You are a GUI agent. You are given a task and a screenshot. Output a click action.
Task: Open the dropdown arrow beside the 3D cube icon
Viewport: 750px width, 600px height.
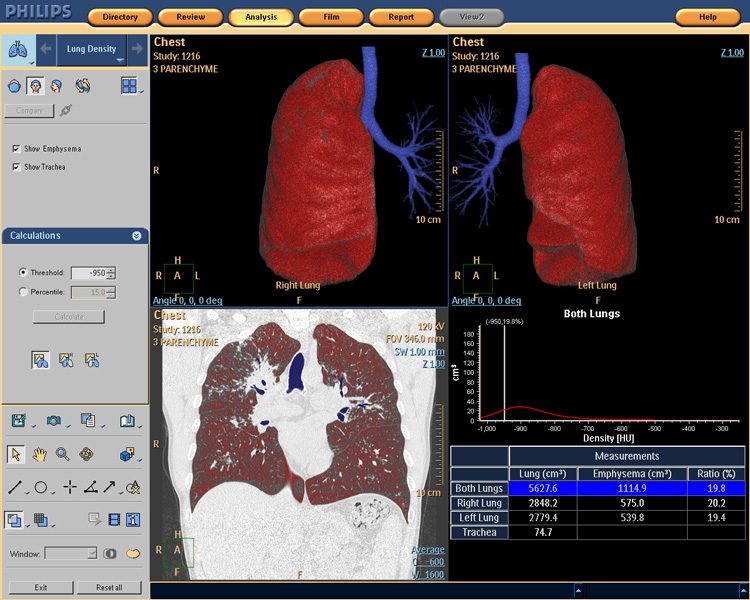click(140, 459)
